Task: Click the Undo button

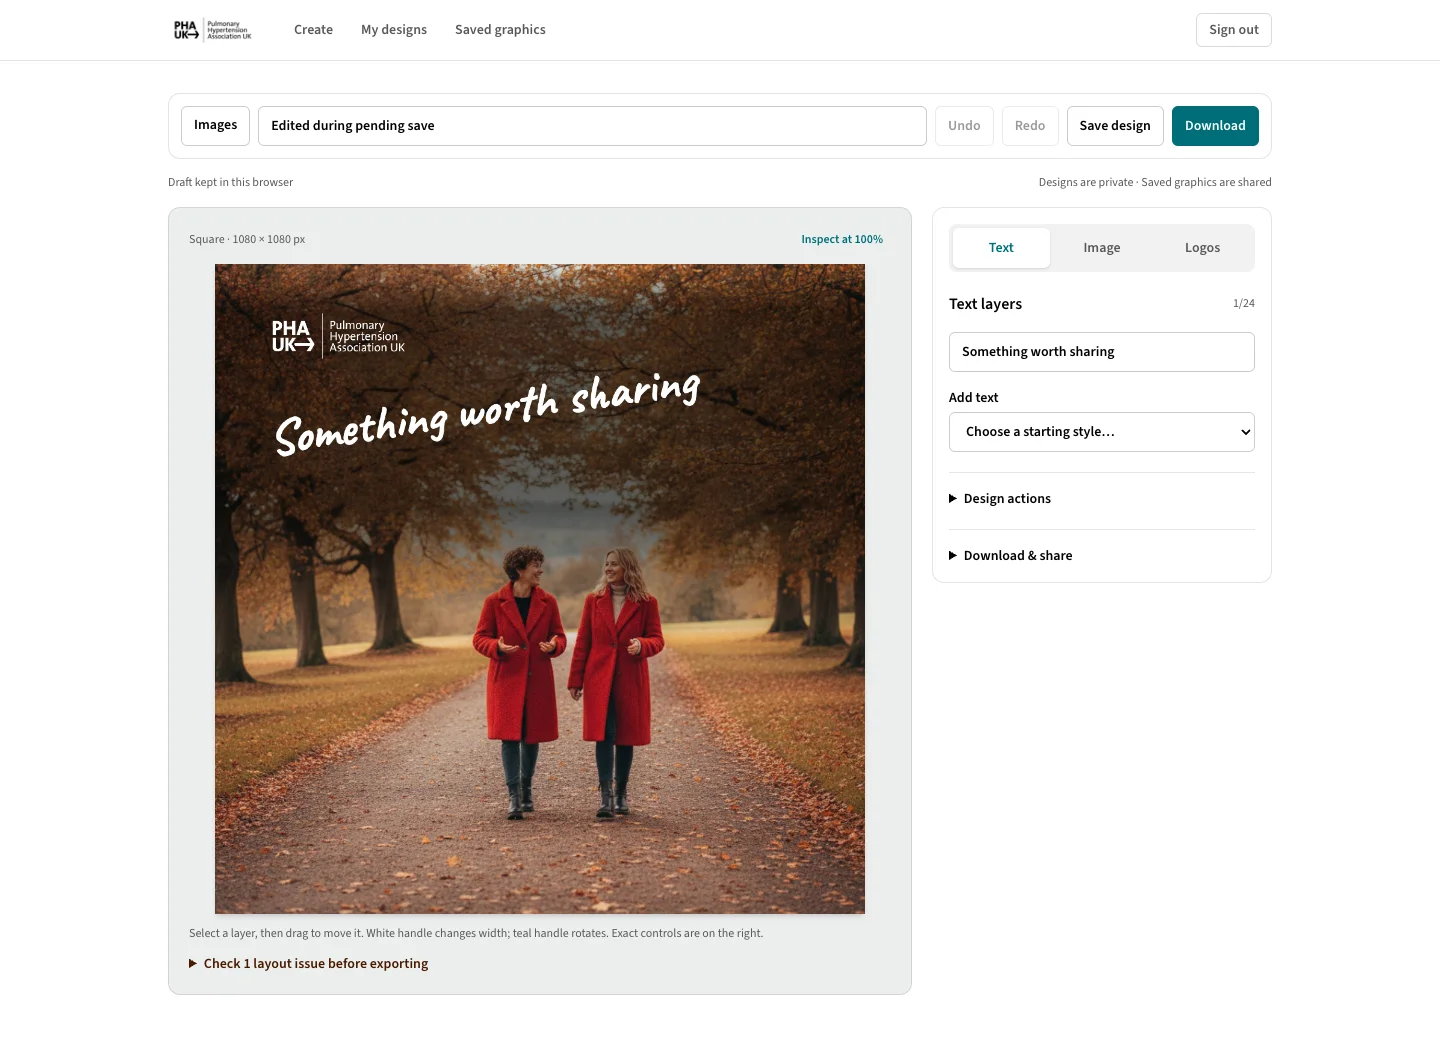Action: 964,126
